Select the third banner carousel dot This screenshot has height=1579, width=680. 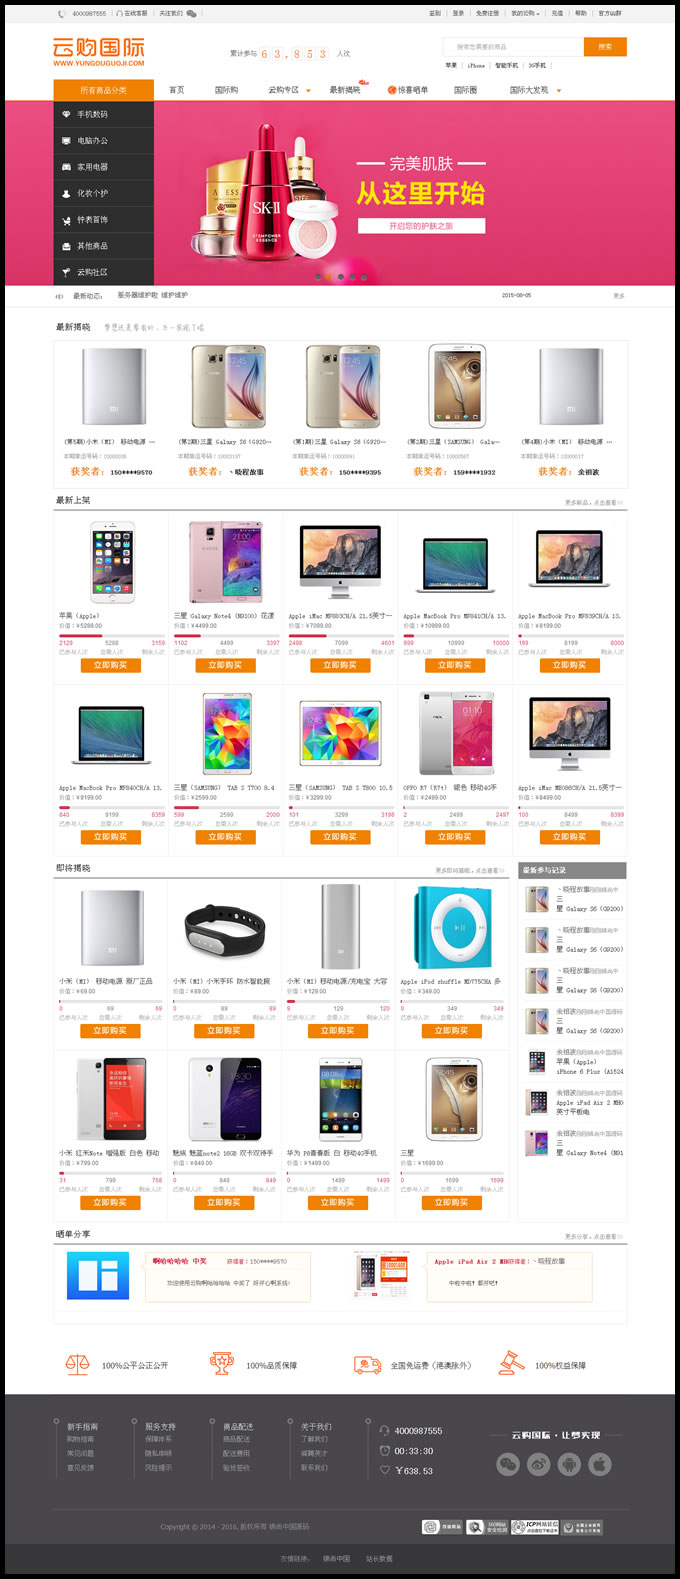click(x=341, y=276)
